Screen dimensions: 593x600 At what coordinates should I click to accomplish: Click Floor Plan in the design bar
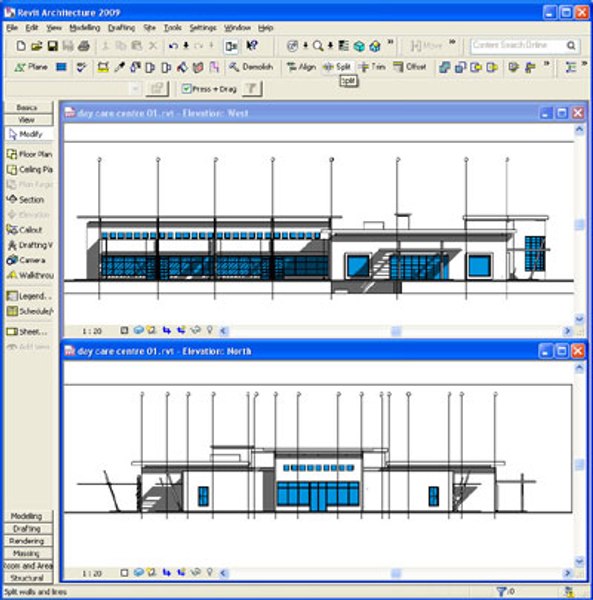tap(29, 154)
